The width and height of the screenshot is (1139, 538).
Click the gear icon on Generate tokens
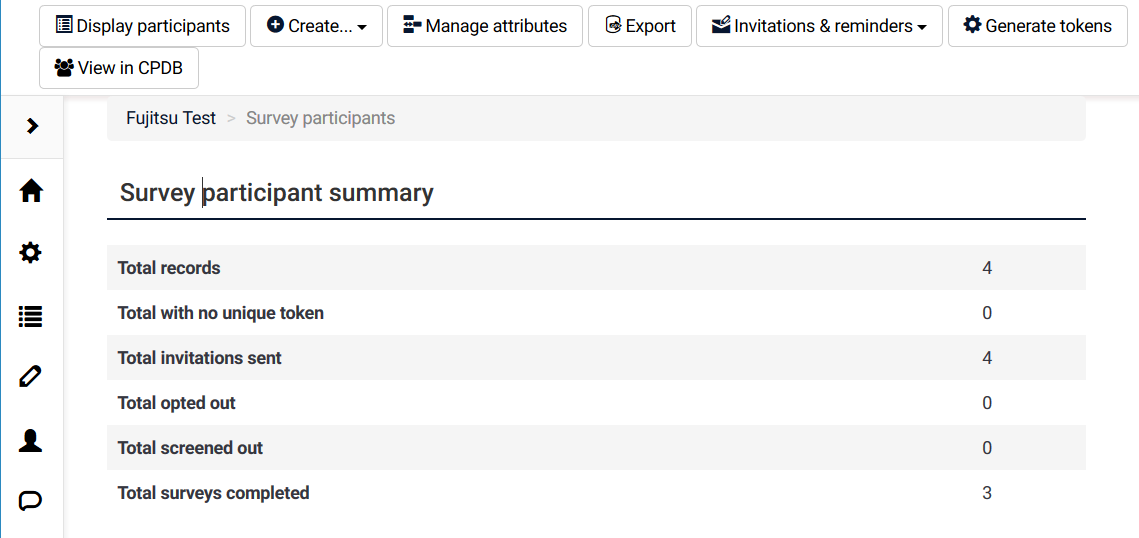click(972, 25)
